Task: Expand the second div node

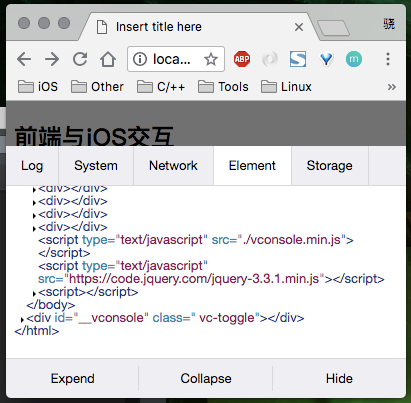Action: (x=34, y=203)
